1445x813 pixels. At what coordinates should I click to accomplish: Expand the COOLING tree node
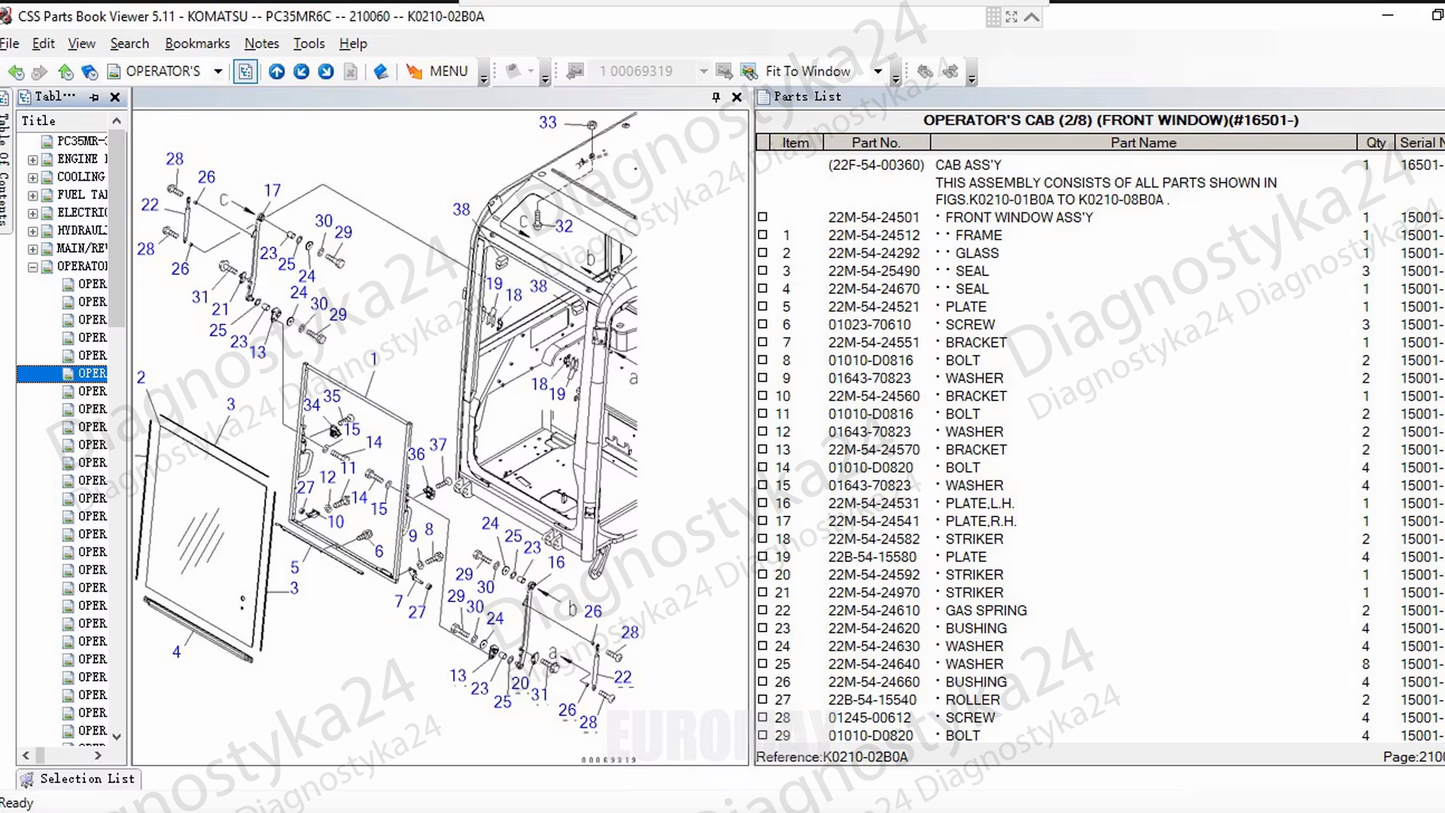pyautogui.click(x=33, y=177)
